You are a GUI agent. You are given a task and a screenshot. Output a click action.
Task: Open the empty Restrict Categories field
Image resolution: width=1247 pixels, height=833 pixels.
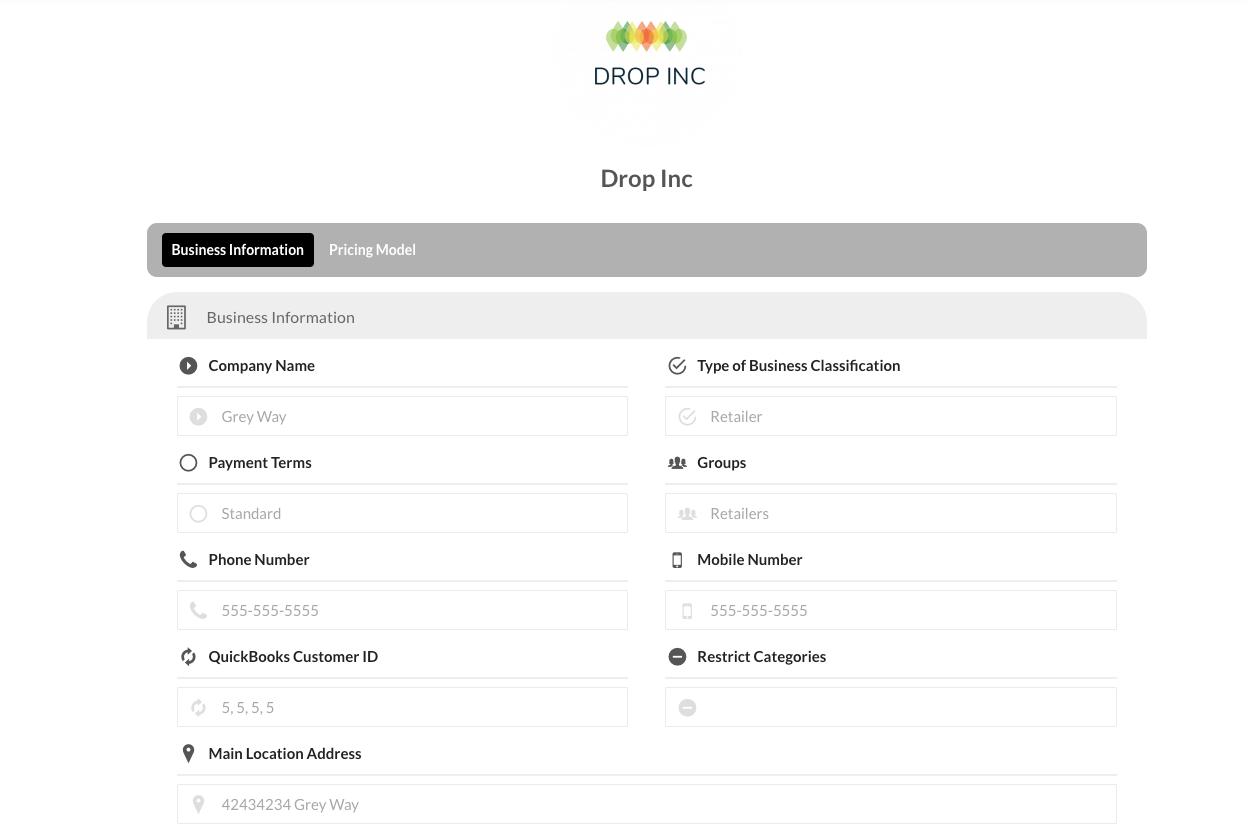point(891,707)
